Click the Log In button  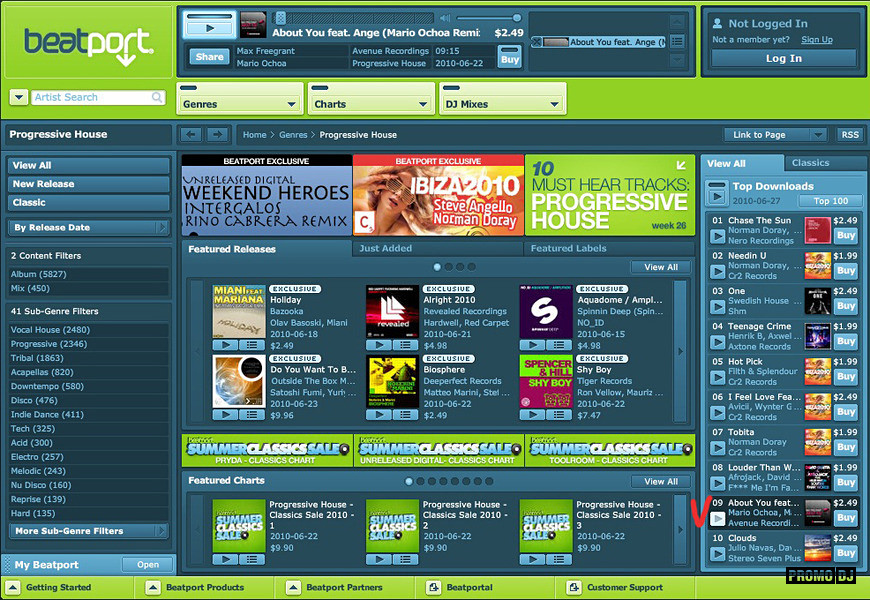coord(783,58)
